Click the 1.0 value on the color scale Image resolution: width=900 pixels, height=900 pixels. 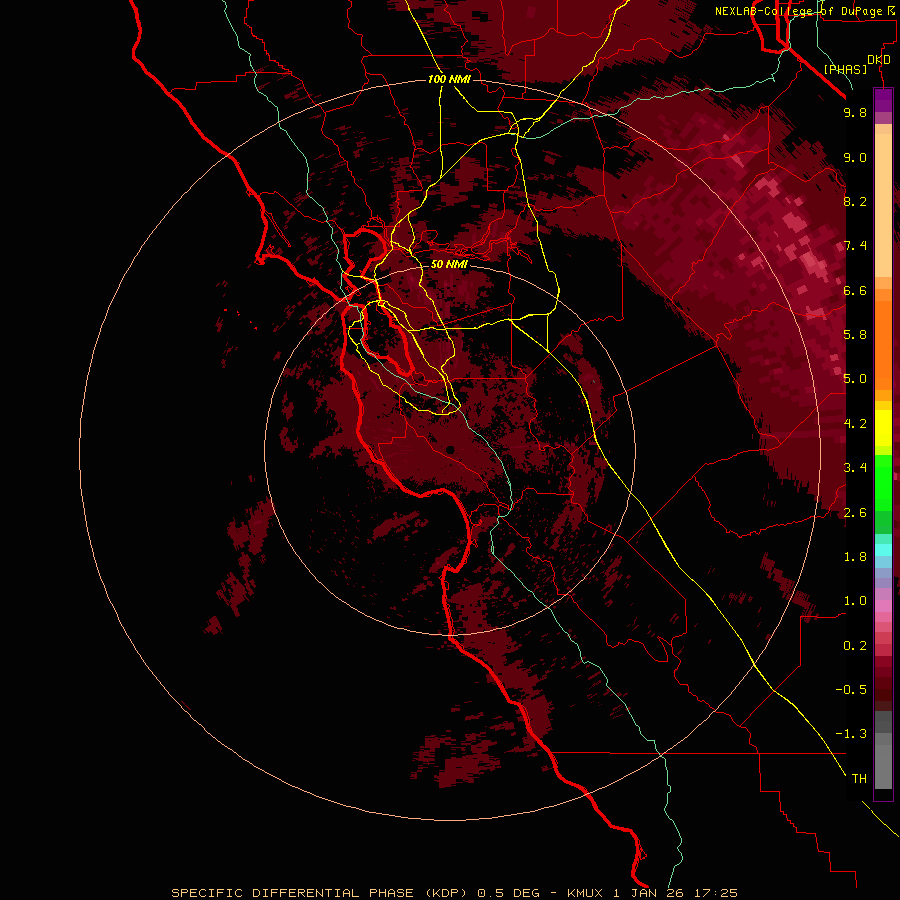855,601
